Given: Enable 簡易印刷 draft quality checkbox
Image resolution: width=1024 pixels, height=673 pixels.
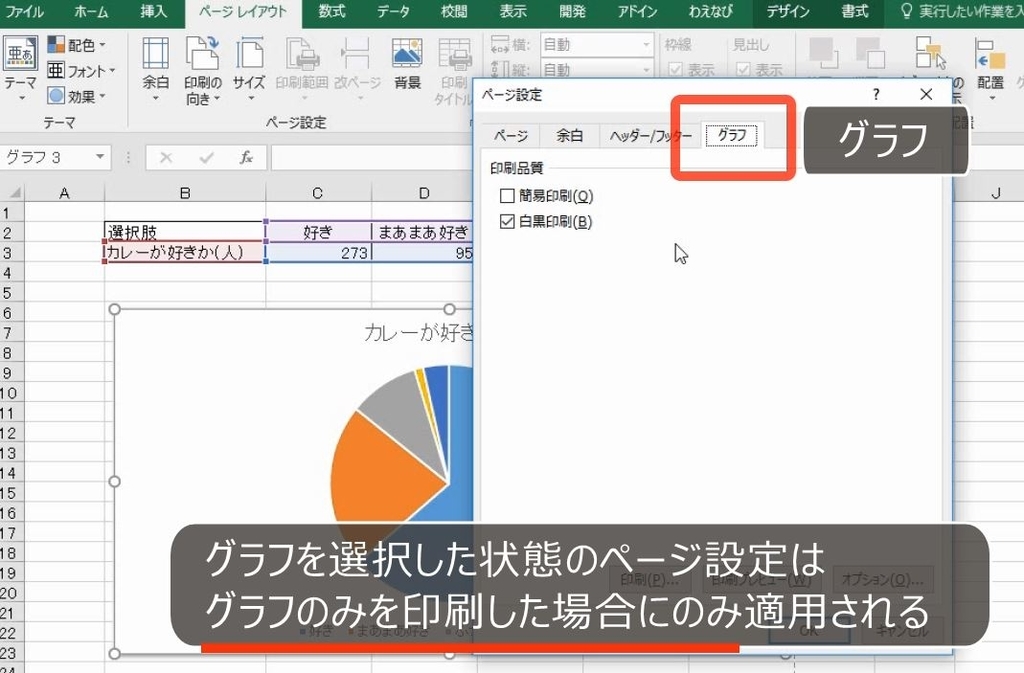Looking at the screenshot, I should [x=507, y=195].
